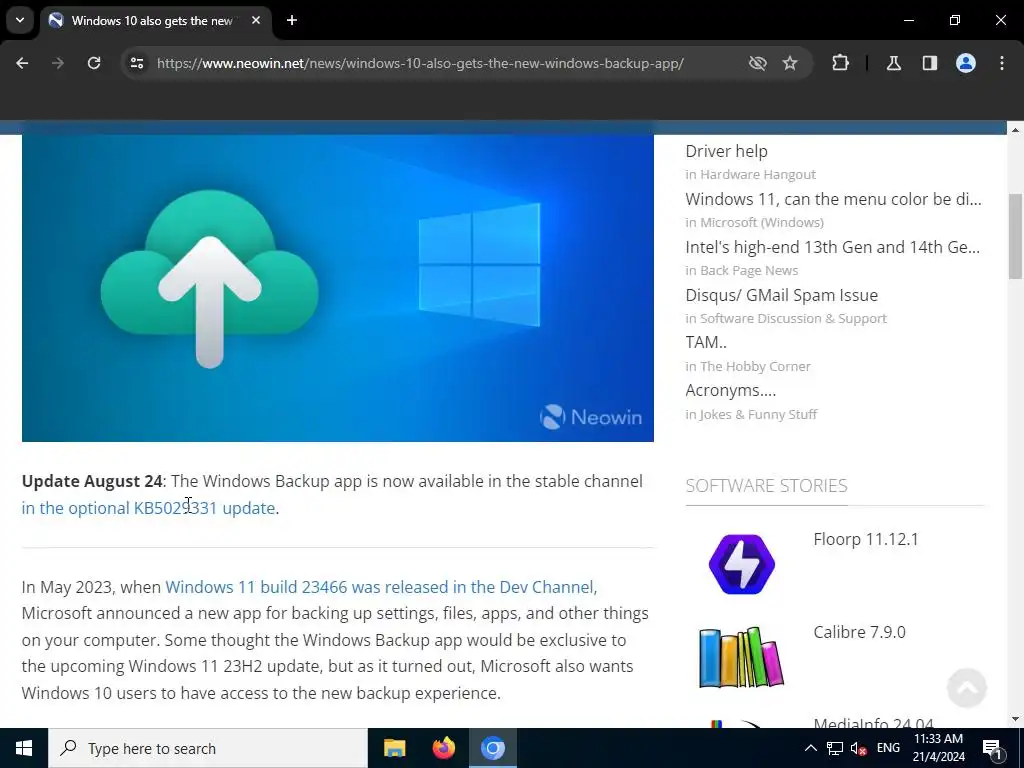This screenshot has width=1024, height=768.
Task: Open the Calibre 7.9.0 story
Action: click(x=859, y=632)
